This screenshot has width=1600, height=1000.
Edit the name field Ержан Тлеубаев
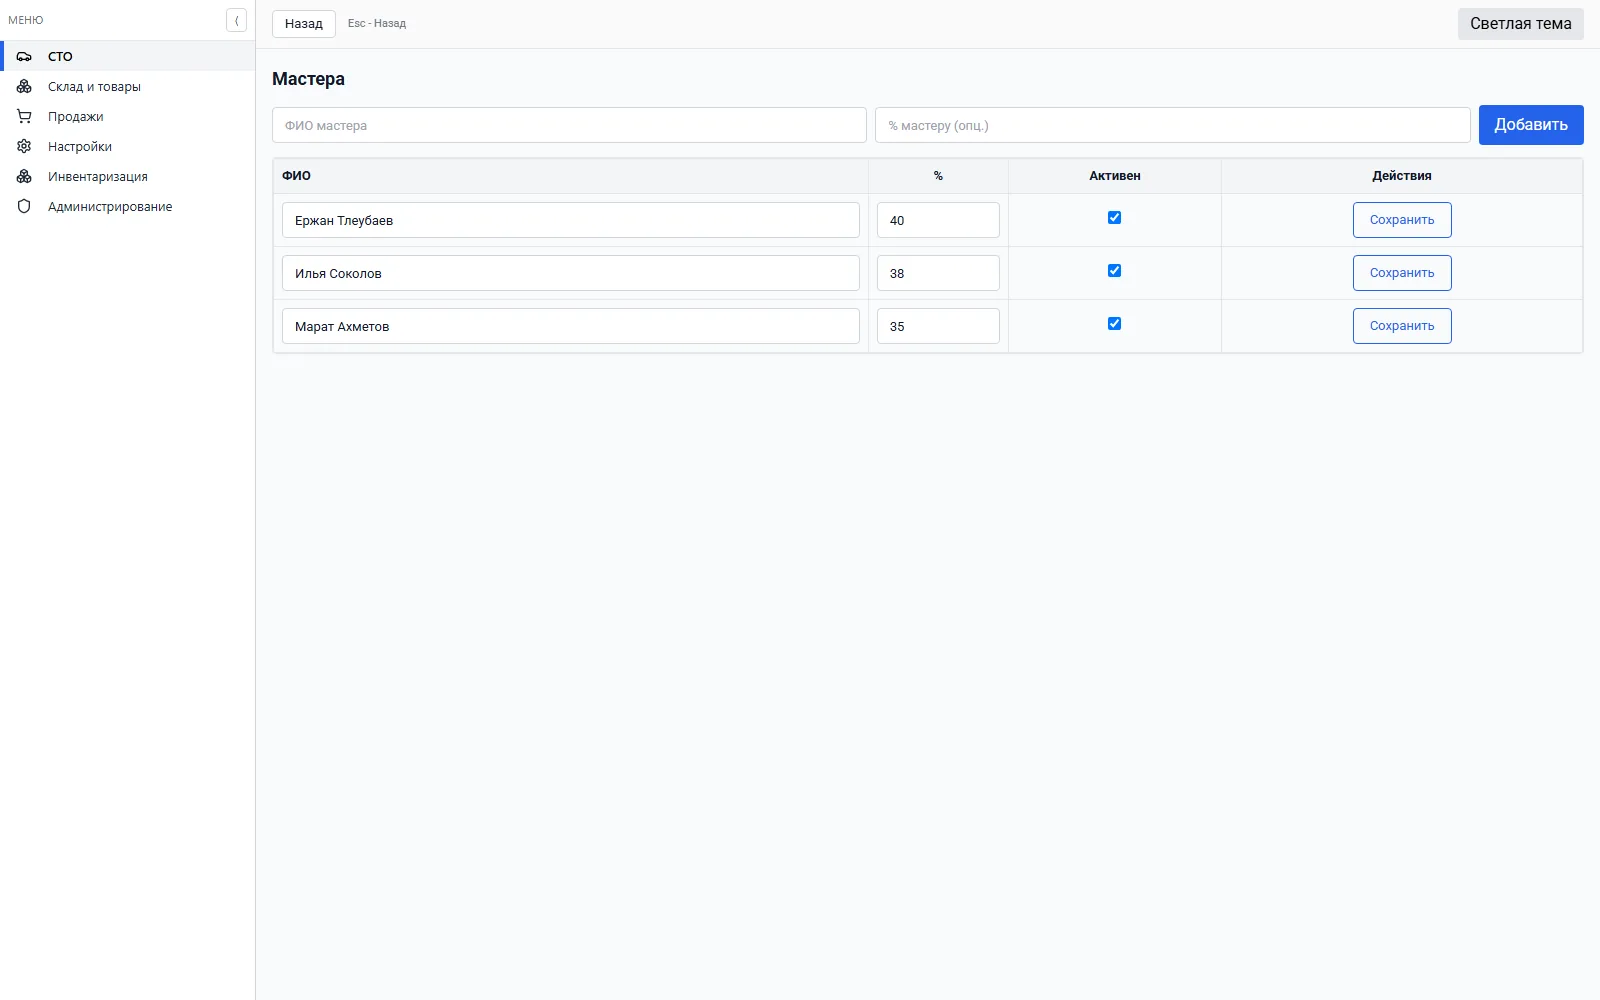tap(571, 220)
